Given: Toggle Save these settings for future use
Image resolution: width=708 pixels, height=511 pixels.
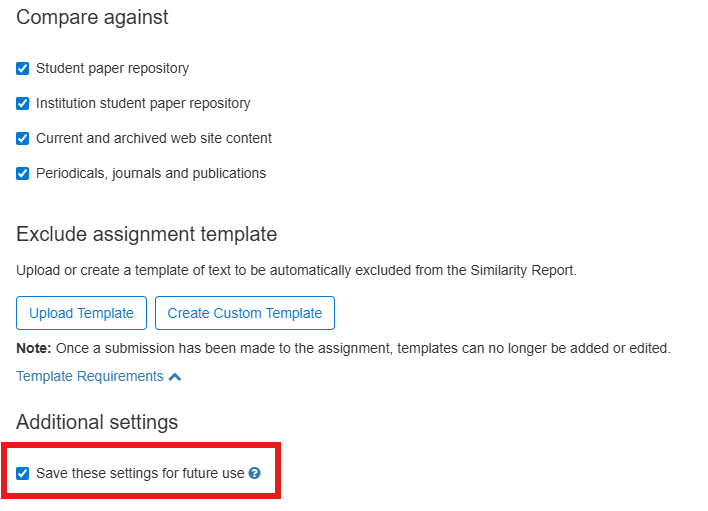Looking at the screenshot, I should [23, 473].
